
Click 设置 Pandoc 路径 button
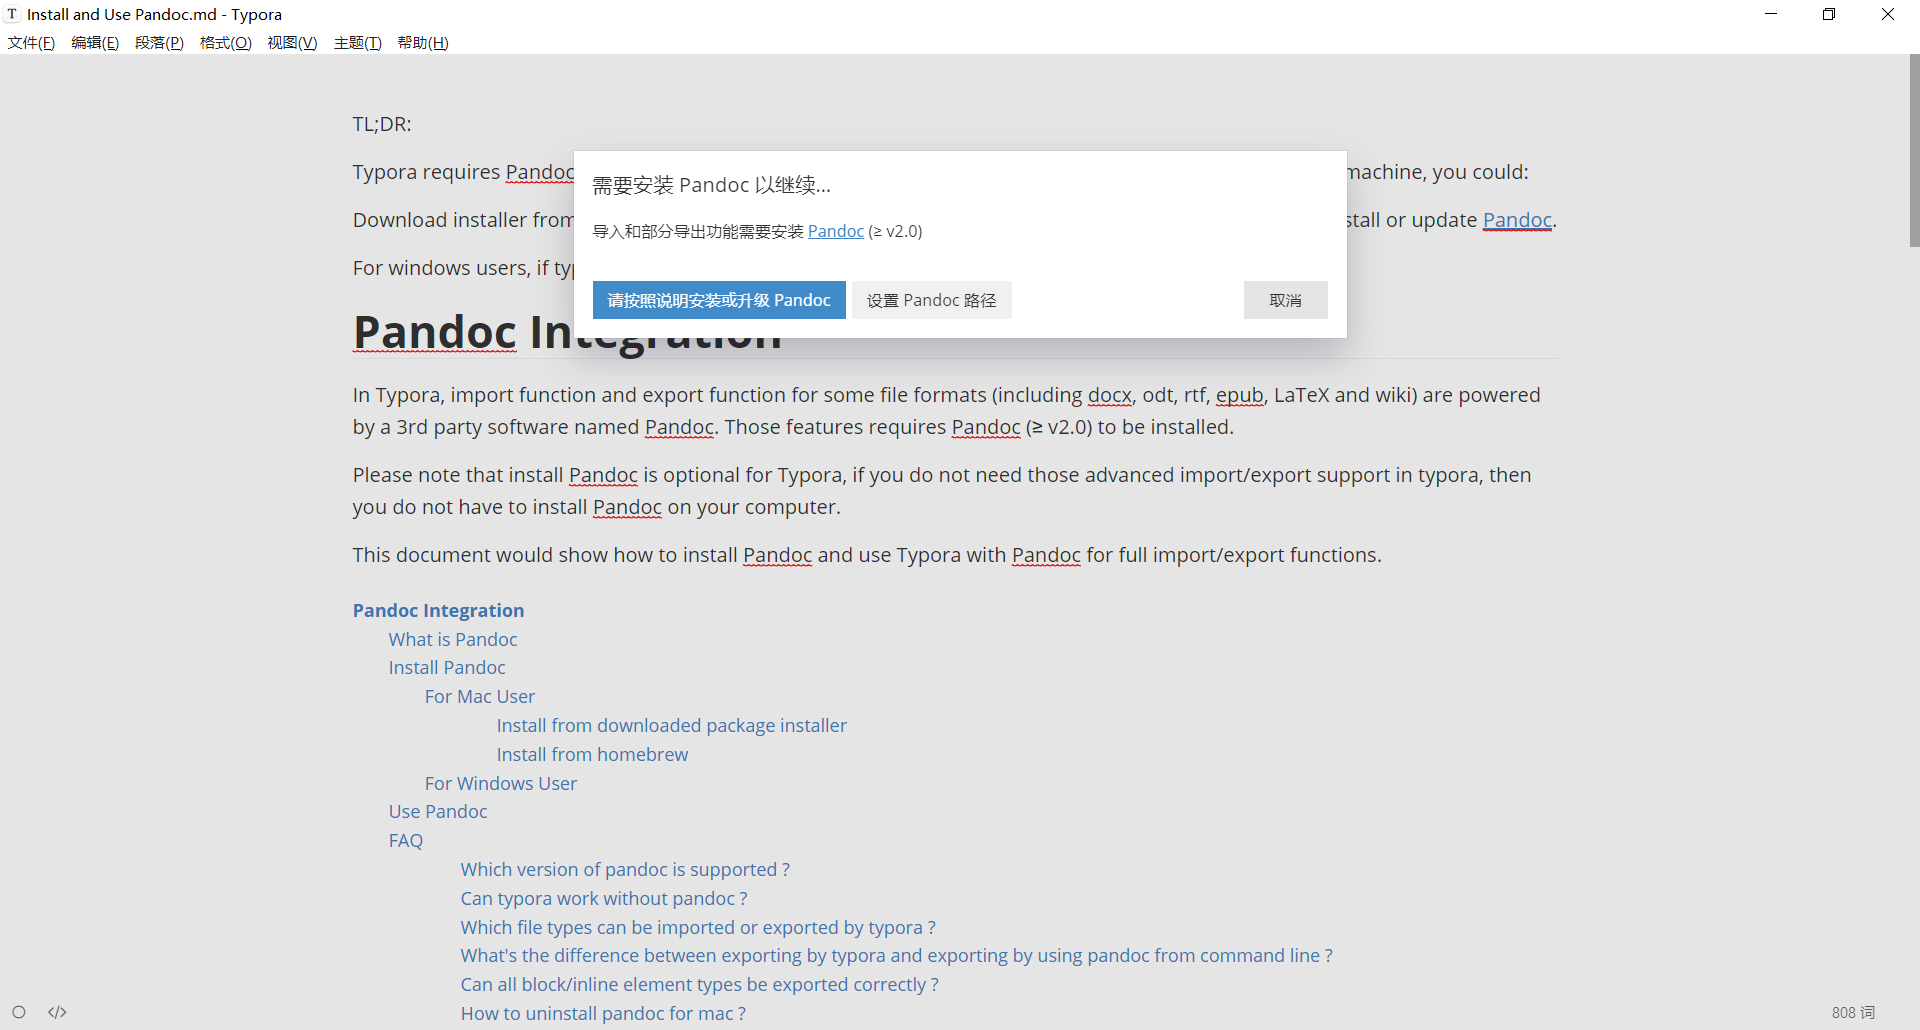931,300
